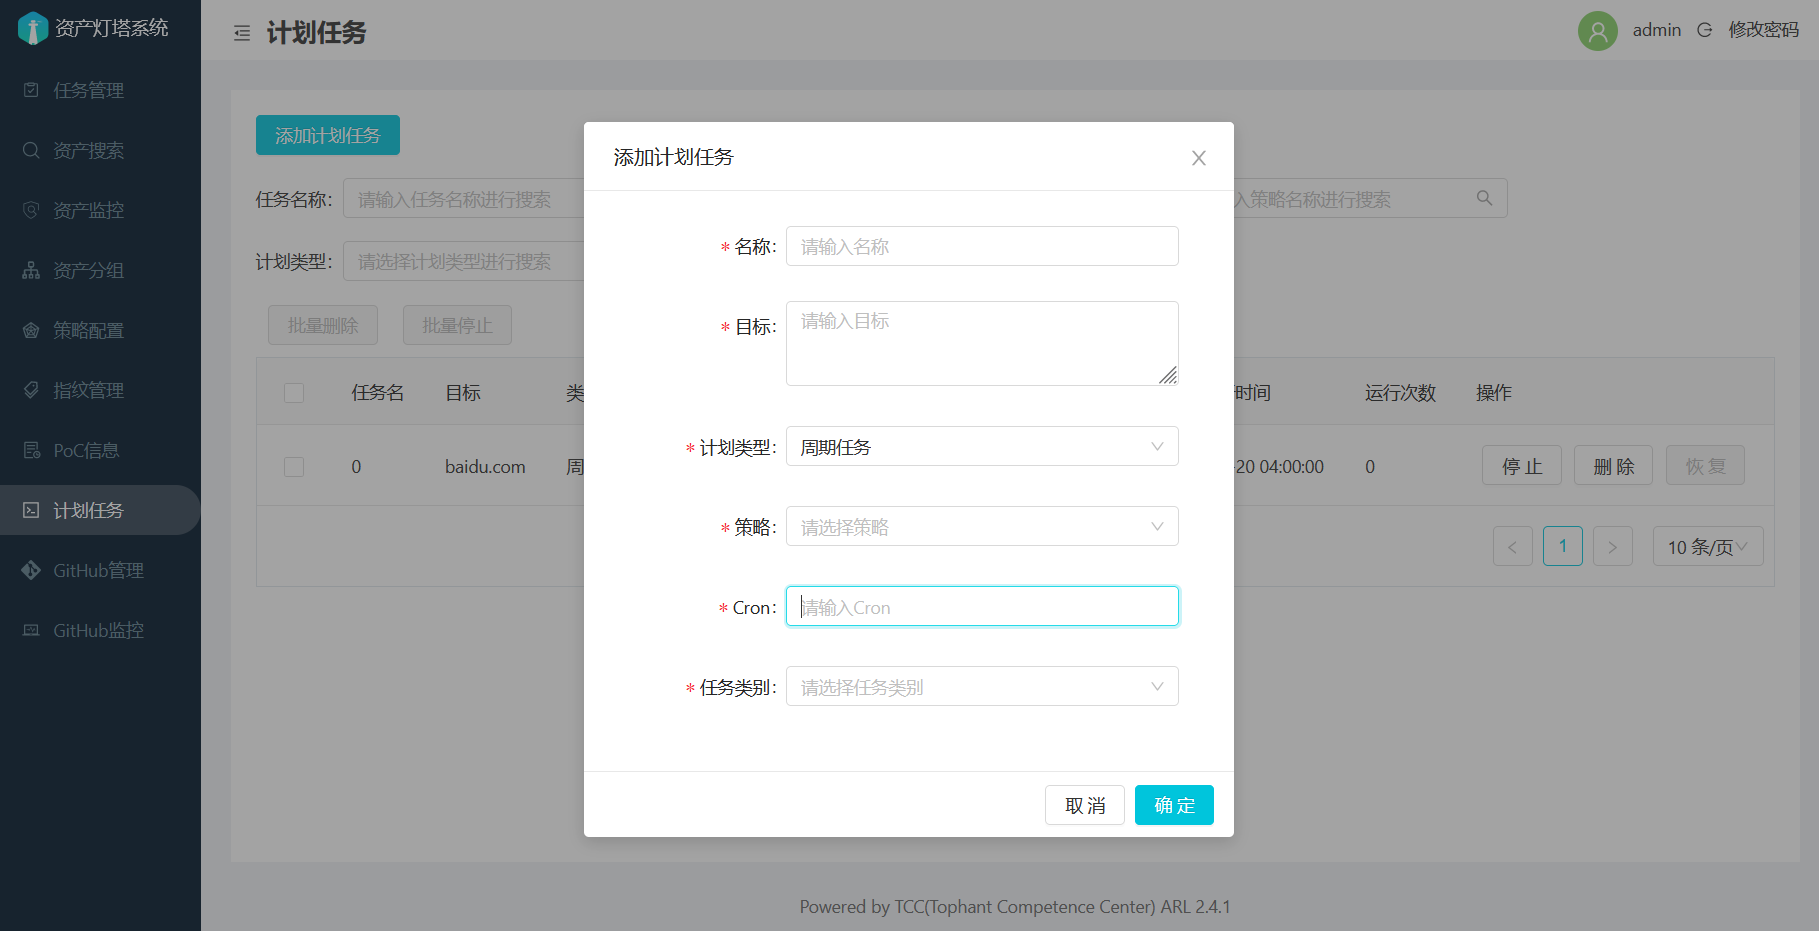Click 恢复 for the baidu.com task
The width and height of the screenshot is (1819, 931).
1706,465
